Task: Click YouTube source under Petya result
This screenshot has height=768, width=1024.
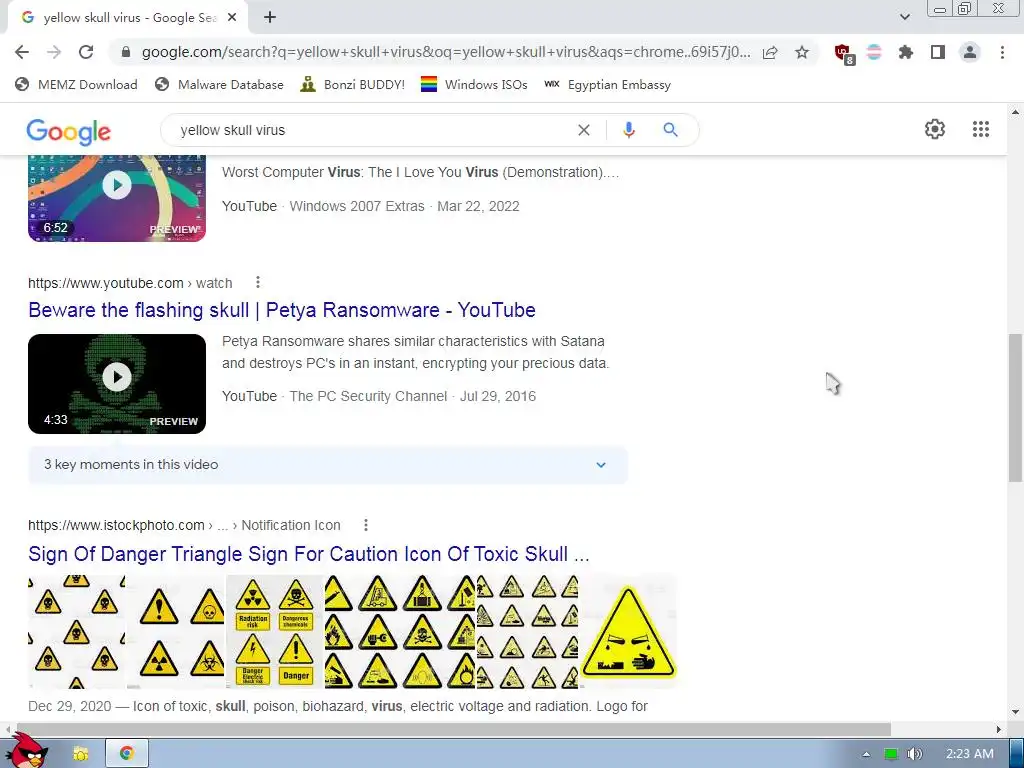Action: click(249, 396)
